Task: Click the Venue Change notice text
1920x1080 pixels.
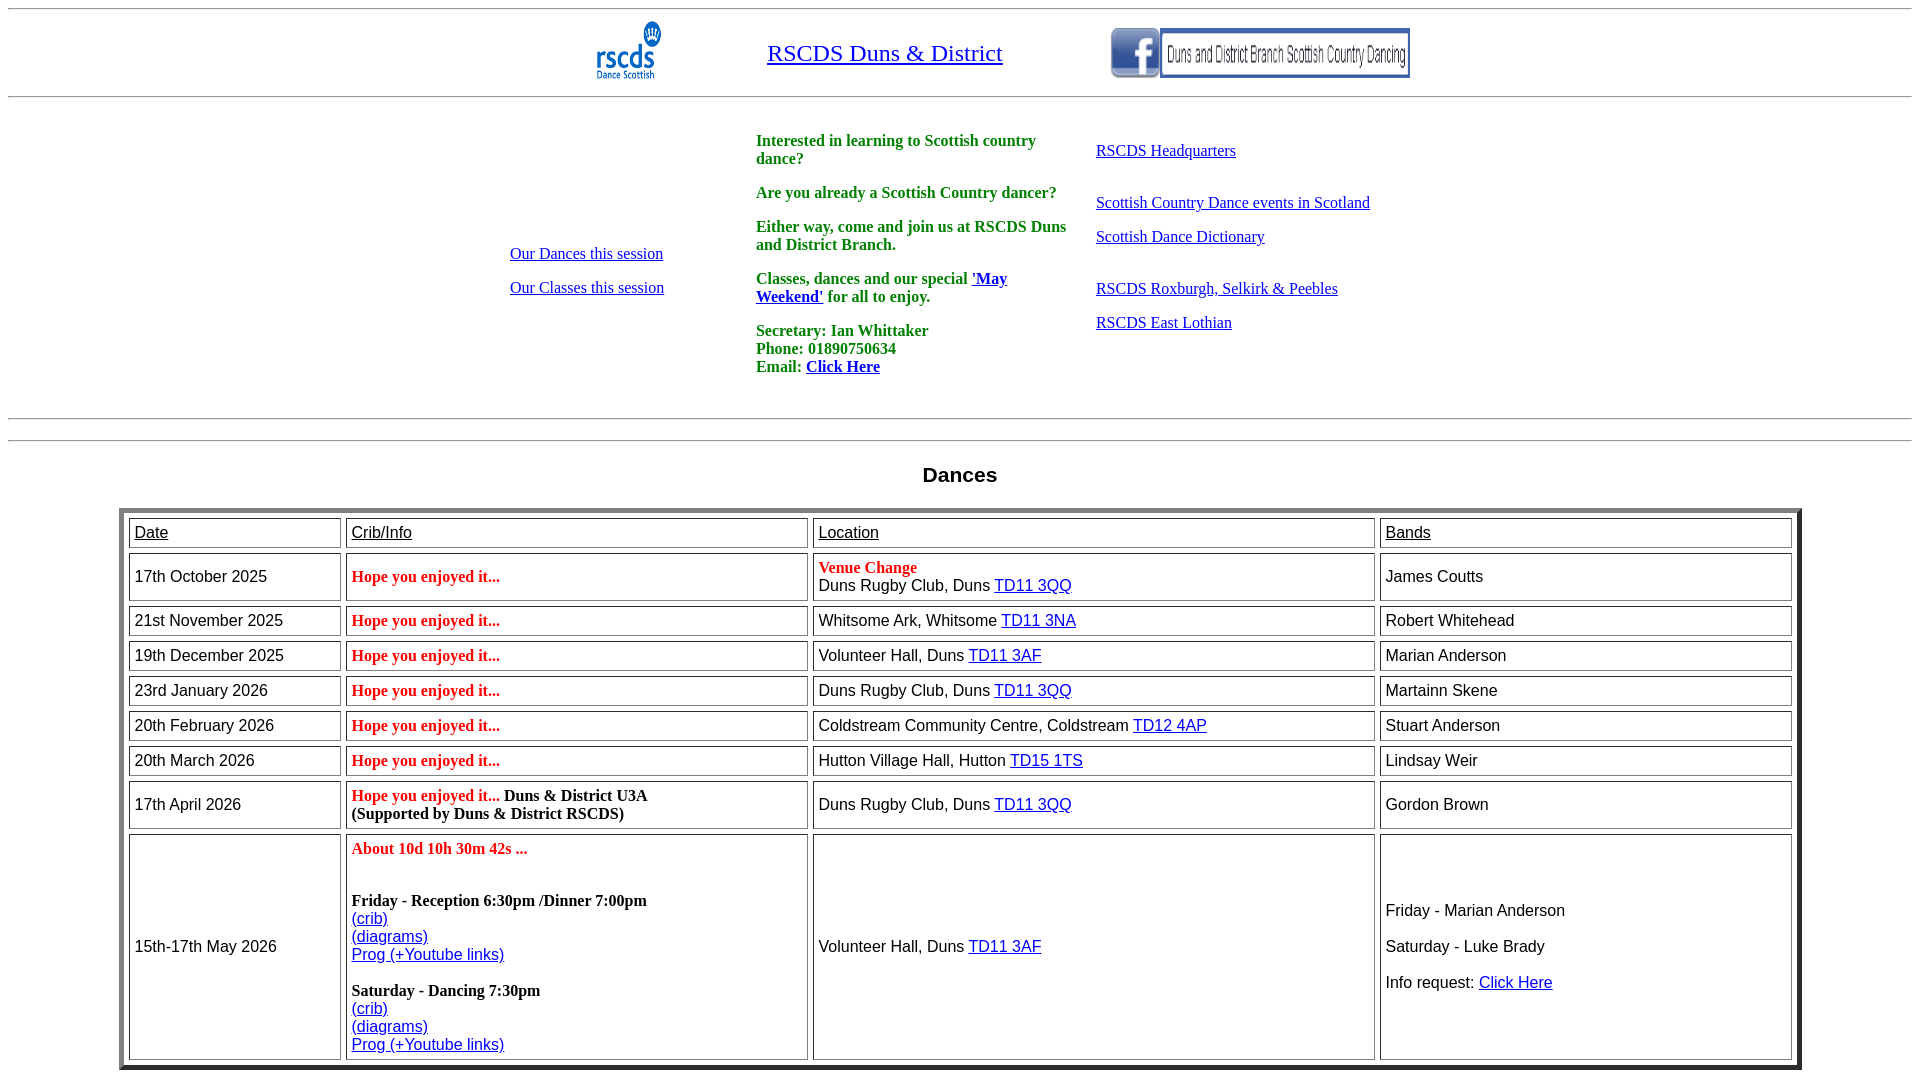Action: tap(867, 568)
